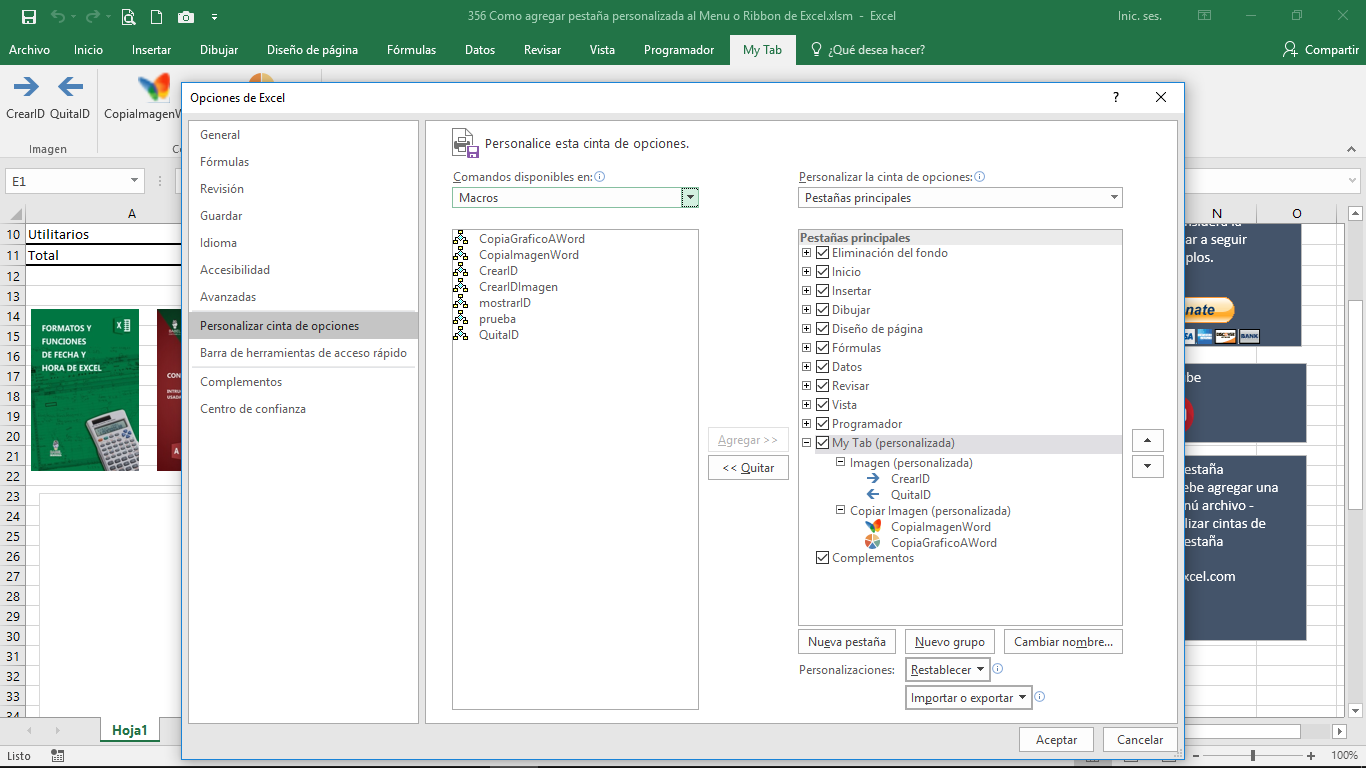Click the Help question mark in the dialog title bar

(1116, 97)
